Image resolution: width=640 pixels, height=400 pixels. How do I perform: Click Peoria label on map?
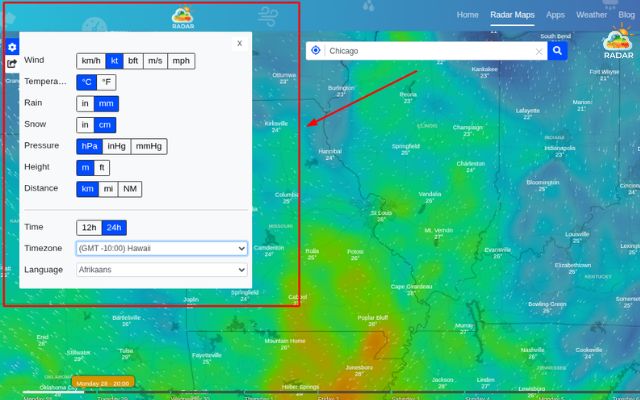coord(408,94)
